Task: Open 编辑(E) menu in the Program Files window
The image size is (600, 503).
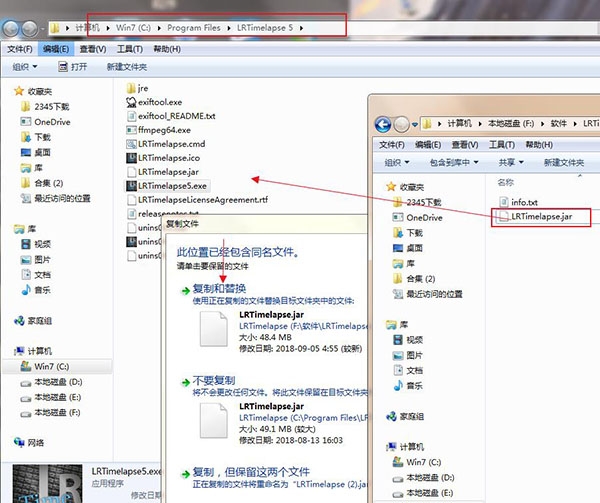Action: click(56, 49)
